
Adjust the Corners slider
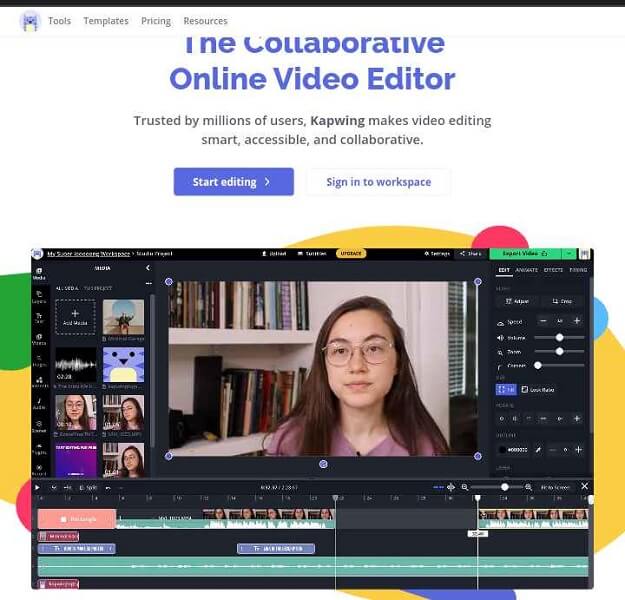pos(559,365)
